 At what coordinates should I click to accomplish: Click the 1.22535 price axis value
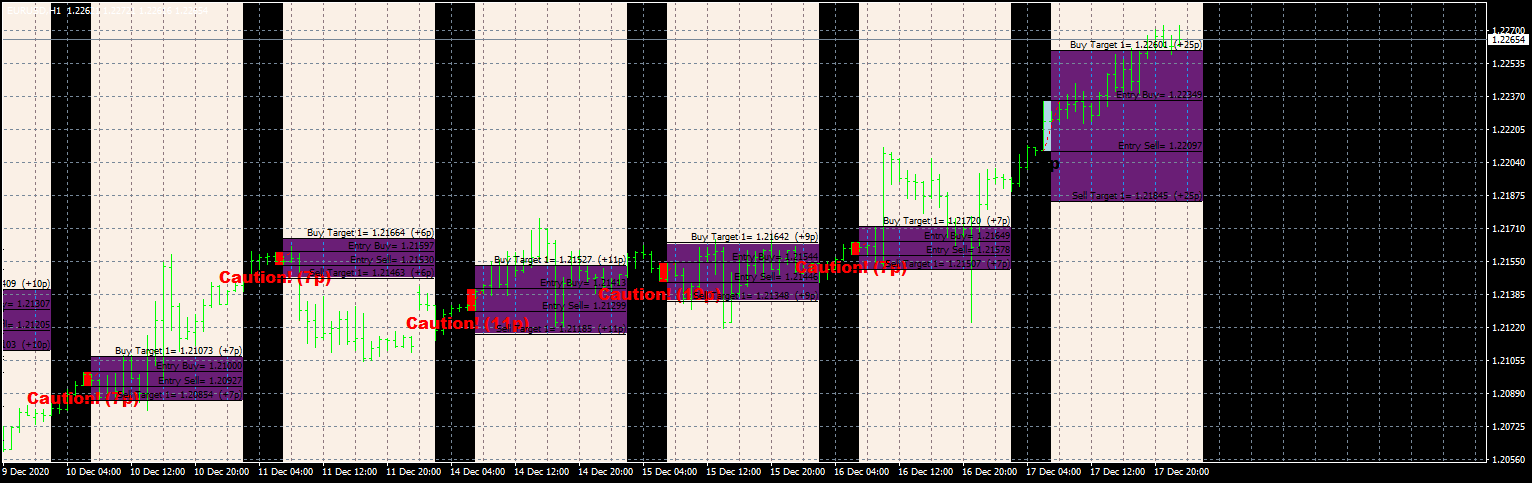coord(1508,64)
